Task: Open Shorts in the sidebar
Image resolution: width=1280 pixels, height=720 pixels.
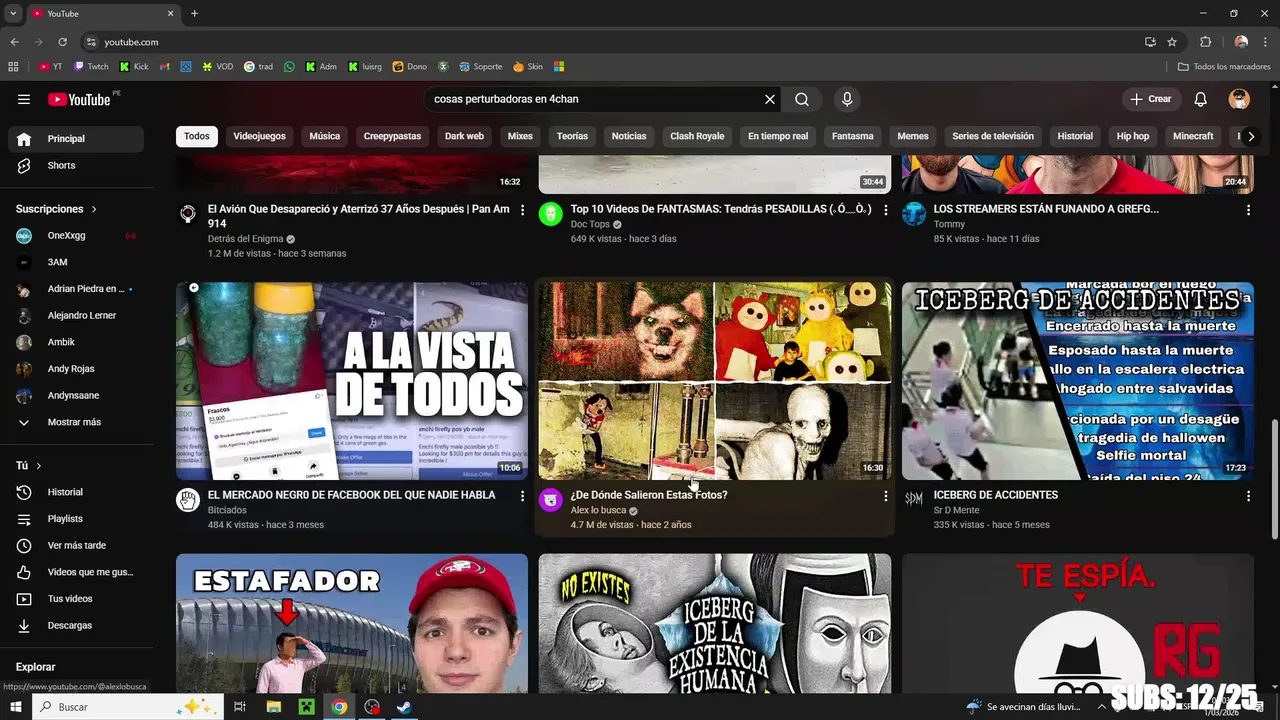Action: pos(76,165)
